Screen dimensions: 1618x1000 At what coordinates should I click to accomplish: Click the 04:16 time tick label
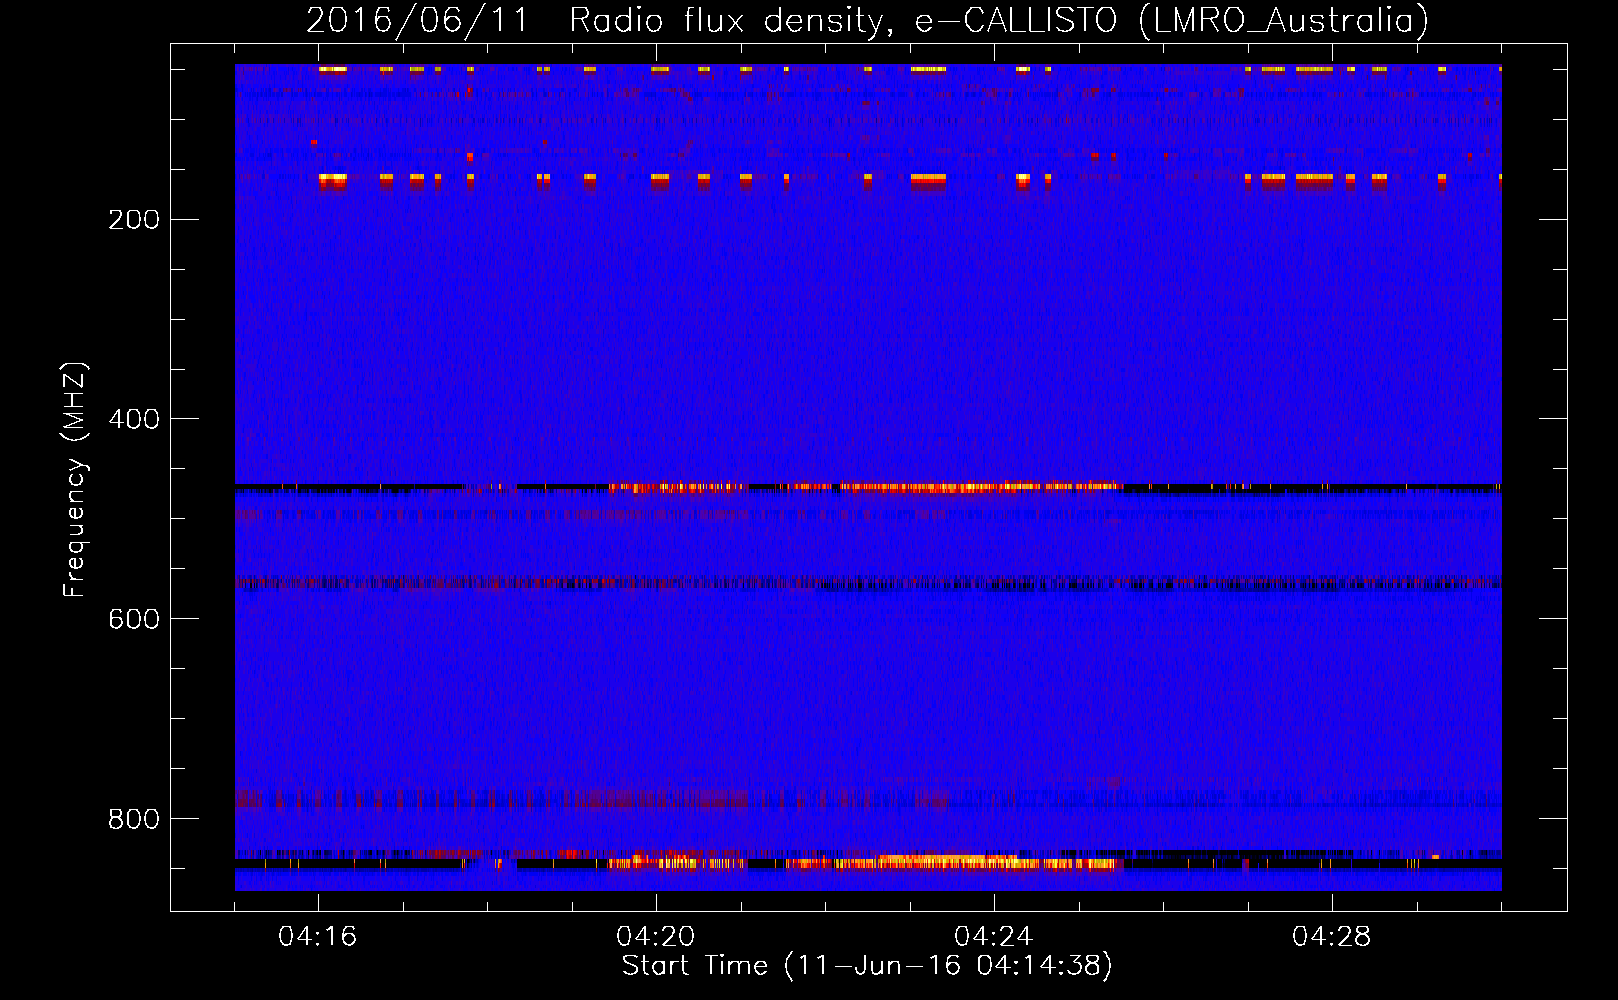318,937
